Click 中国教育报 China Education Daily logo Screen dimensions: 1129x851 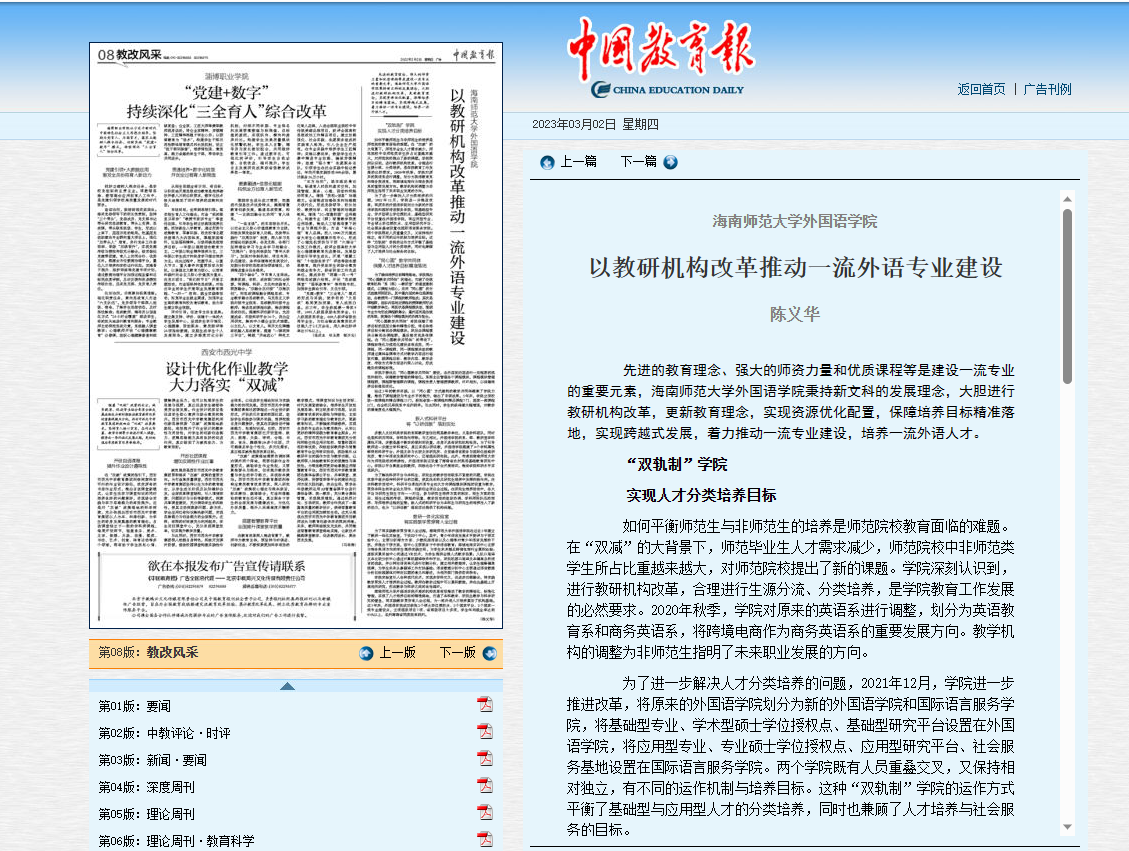point(662,60)
